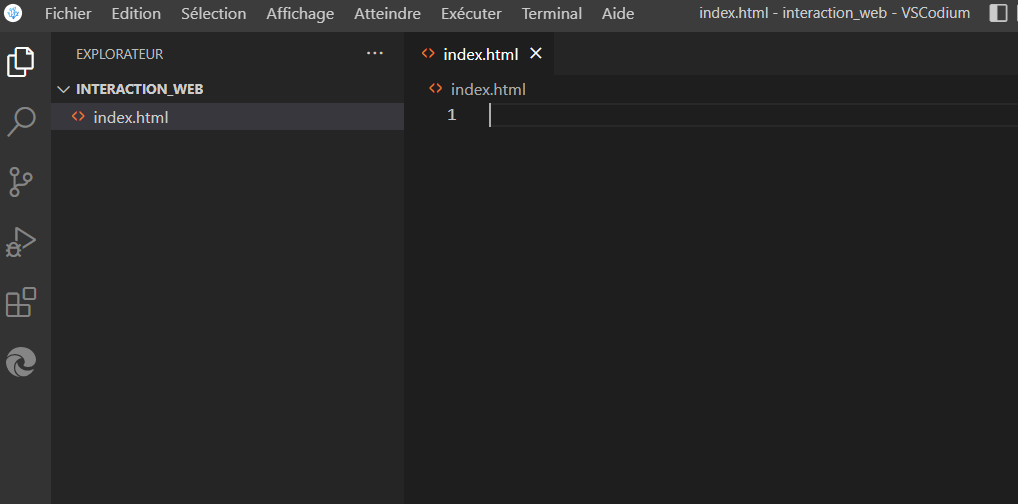Open the Extensions view icon
Screen dimensions: 1018x504
pos(21,302)
